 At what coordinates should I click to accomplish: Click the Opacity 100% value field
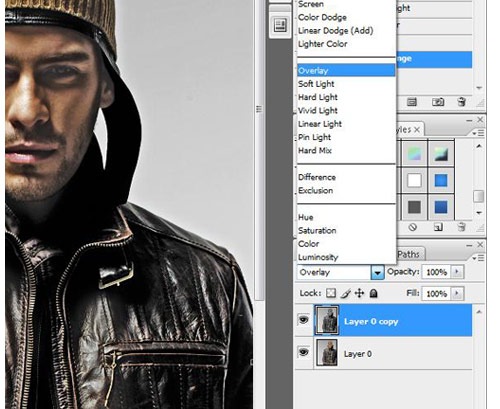(436, 272)
